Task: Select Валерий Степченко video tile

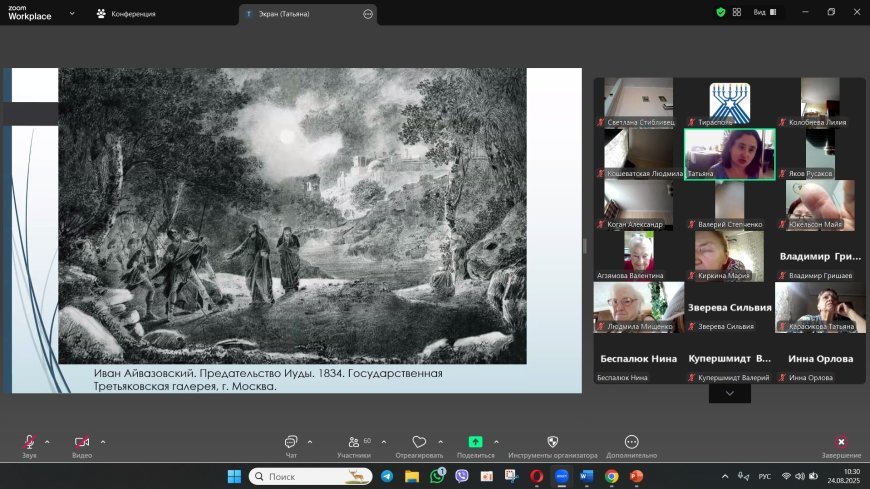Action: tap(730, 205)
